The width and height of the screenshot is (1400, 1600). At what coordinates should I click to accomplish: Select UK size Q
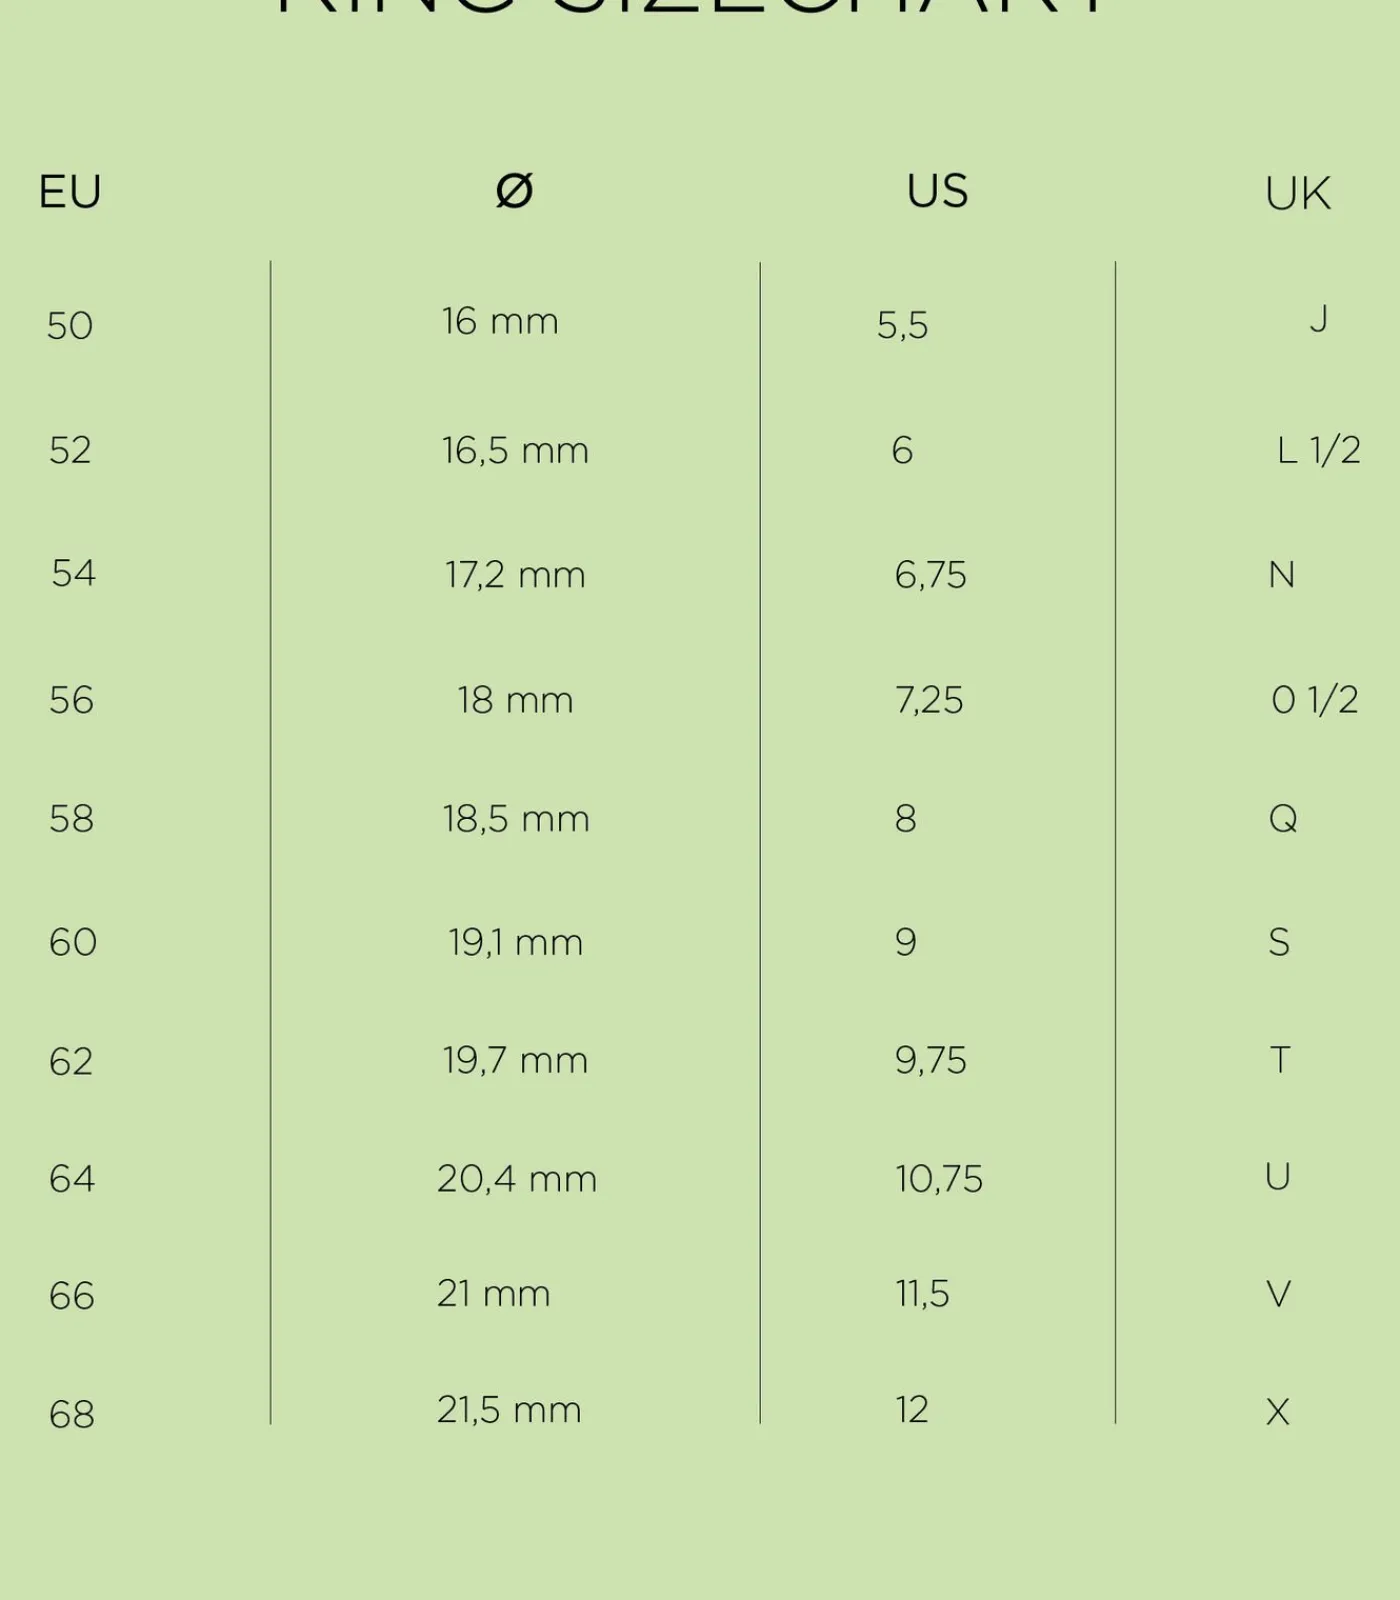[x=1283, y=819]
